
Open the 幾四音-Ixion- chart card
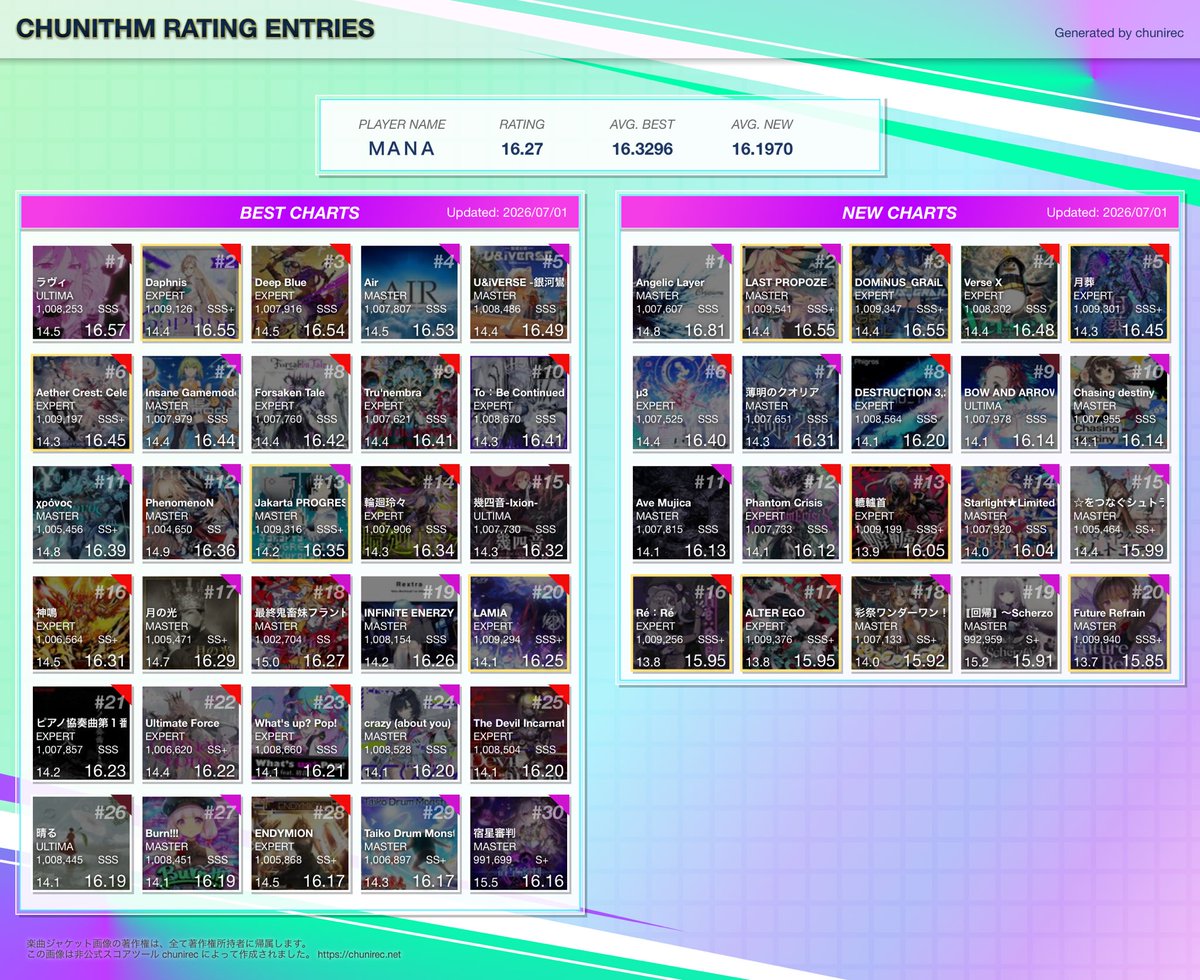(x=520, y=512)
